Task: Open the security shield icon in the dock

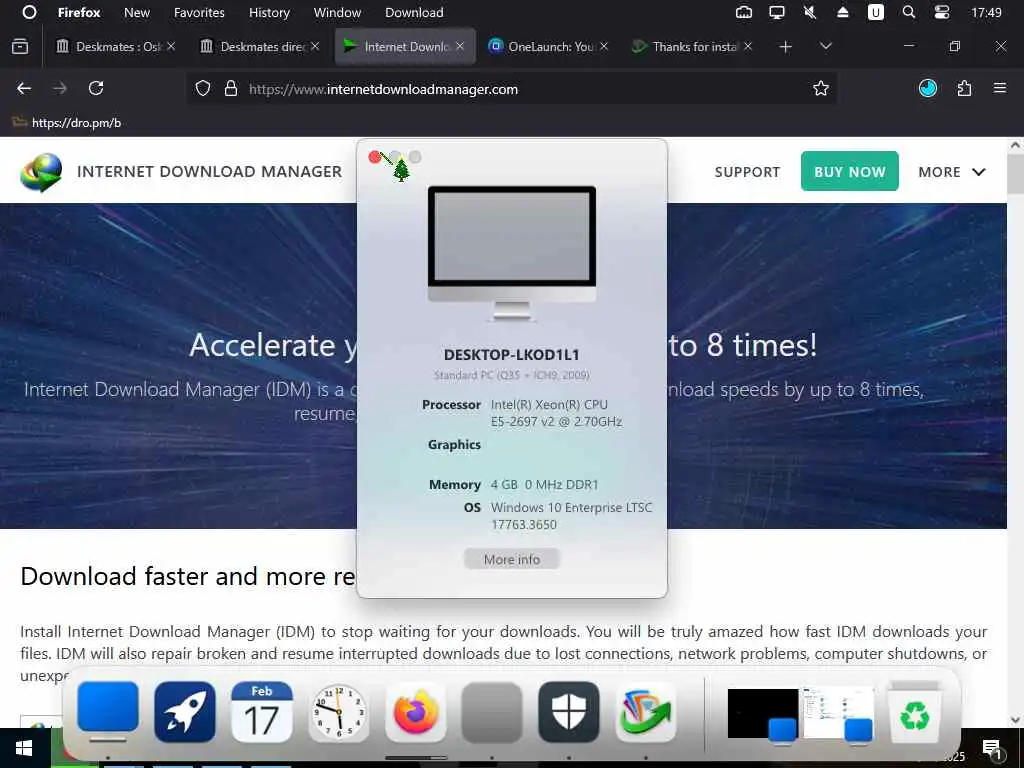Action: (569, 712)
